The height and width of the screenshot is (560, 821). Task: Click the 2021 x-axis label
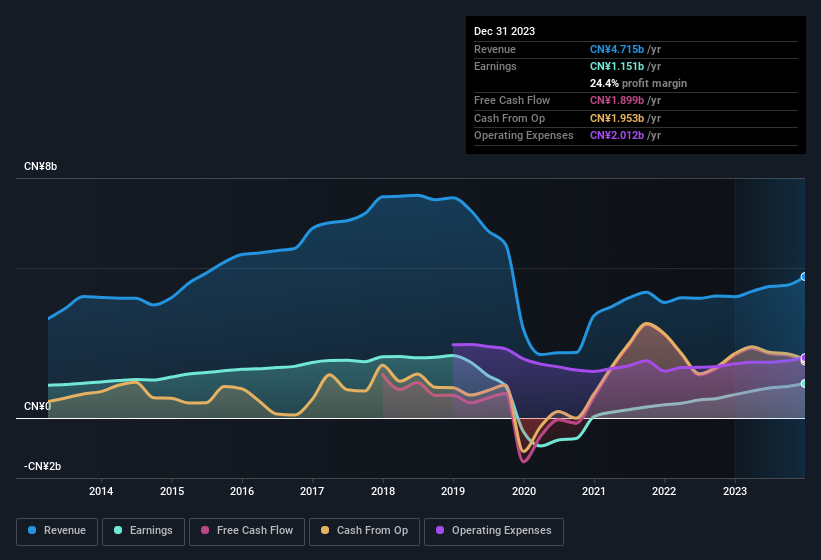point(594,491)
